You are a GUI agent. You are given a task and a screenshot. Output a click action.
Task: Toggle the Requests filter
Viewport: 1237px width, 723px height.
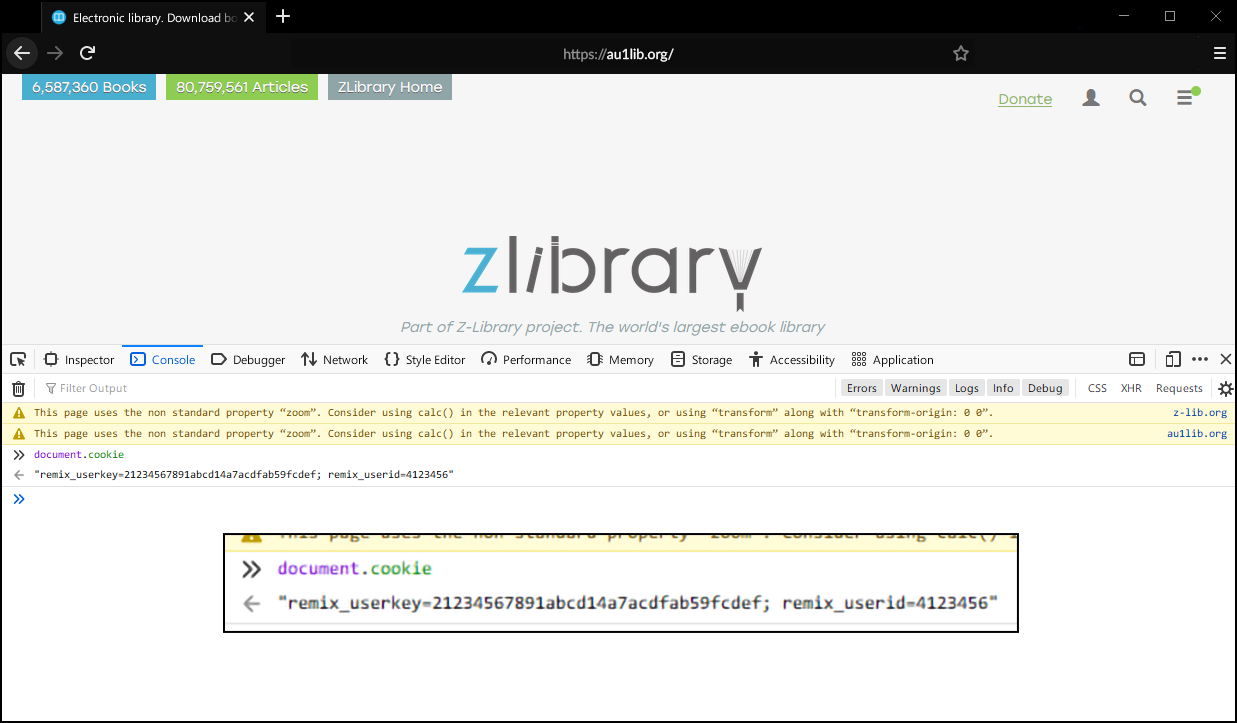coord(1179,388)
